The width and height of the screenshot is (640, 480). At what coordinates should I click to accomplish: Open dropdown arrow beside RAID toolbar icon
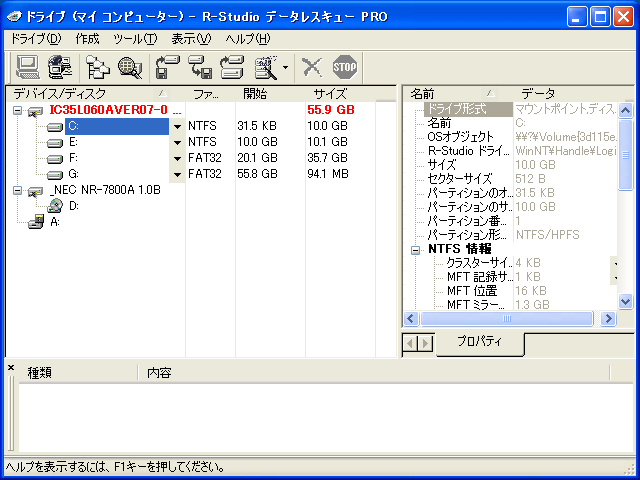click(x=285, y=67)
